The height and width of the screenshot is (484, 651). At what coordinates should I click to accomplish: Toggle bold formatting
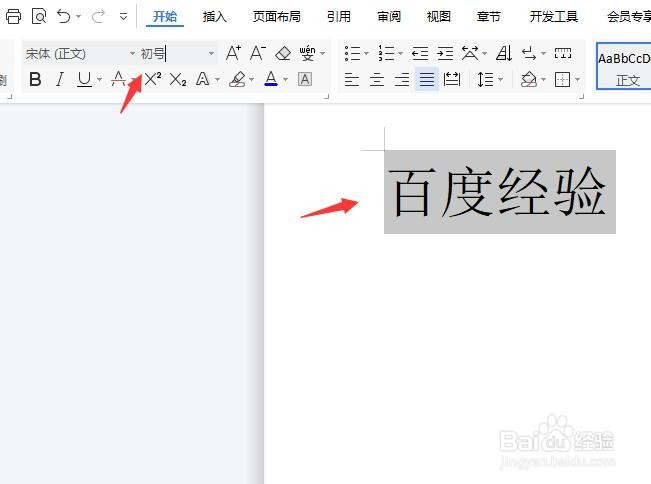point(35,79)
